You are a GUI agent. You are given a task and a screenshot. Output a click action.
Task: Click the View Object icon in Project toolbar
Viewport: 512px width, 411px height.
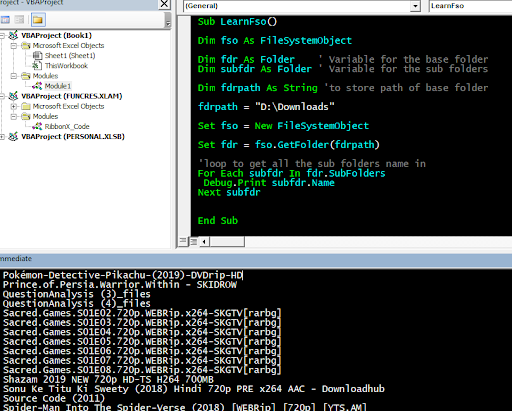(x=19, y=20)
